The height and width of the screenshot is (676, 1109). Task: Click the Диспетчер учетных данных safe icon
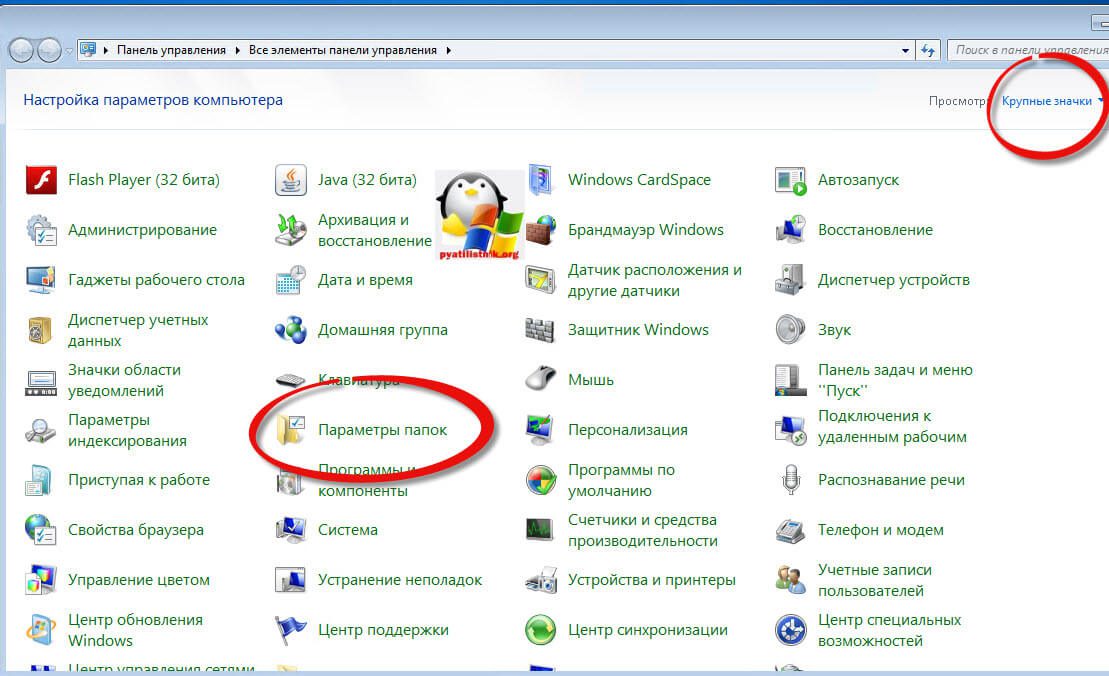tap(41, 330)
